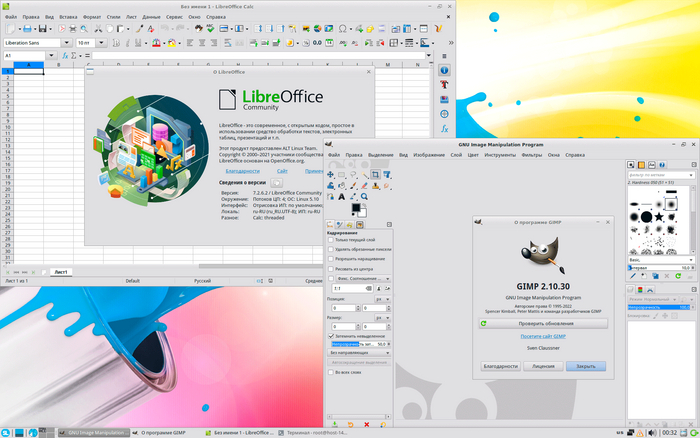Image resolution: width=700 pixels, height=438 pixels.
Task: Open the 'Фикс. Соотношение' dropdown in GIMP
Action: (362, 278)
